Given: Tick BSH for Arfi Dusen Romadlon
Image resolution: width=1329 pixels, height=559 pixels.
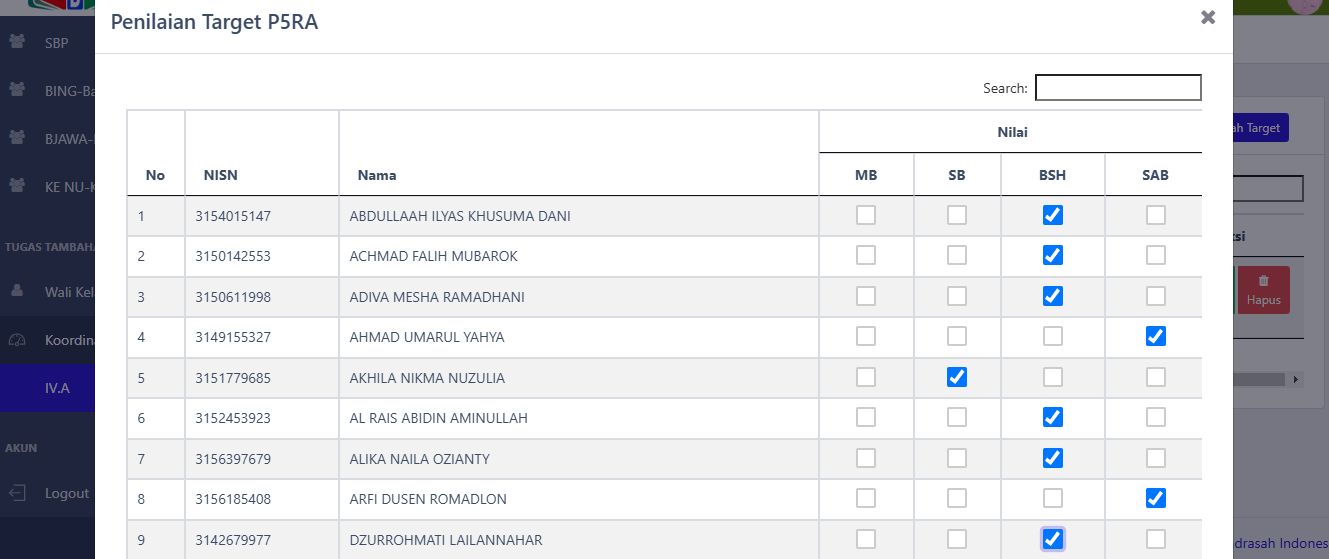Looking at the screenshot, I should 1053,498.
